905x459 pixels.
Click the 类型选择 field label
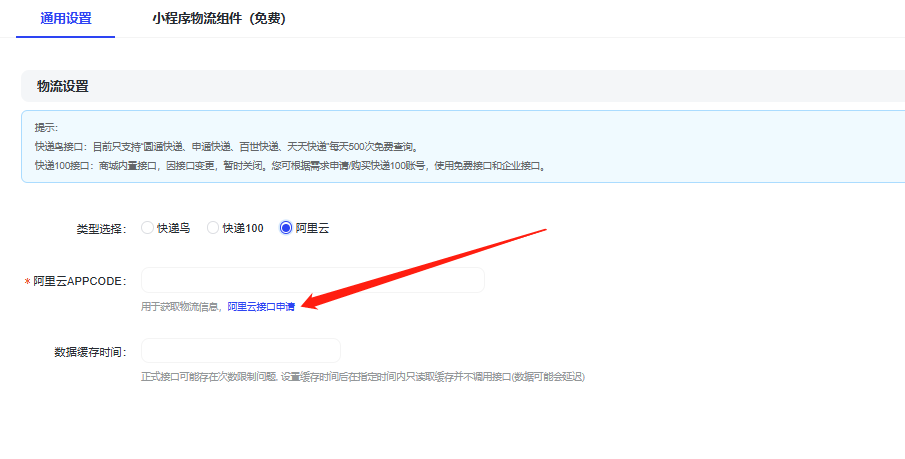tap(102, 229)
